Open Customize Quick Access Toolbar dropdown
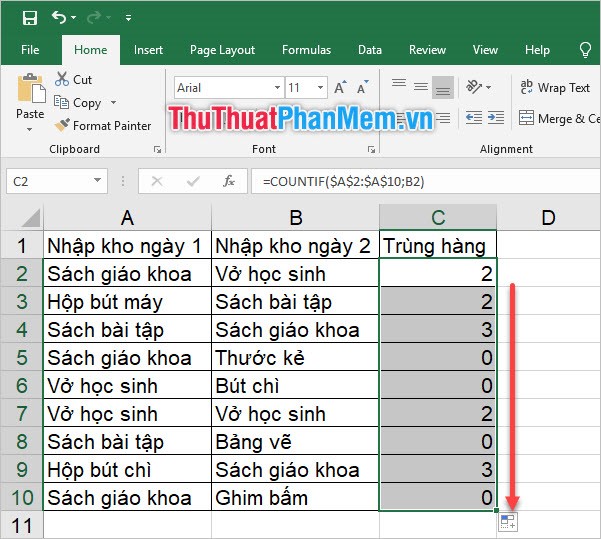The image size is (601, 539). (x=128, y=18)
